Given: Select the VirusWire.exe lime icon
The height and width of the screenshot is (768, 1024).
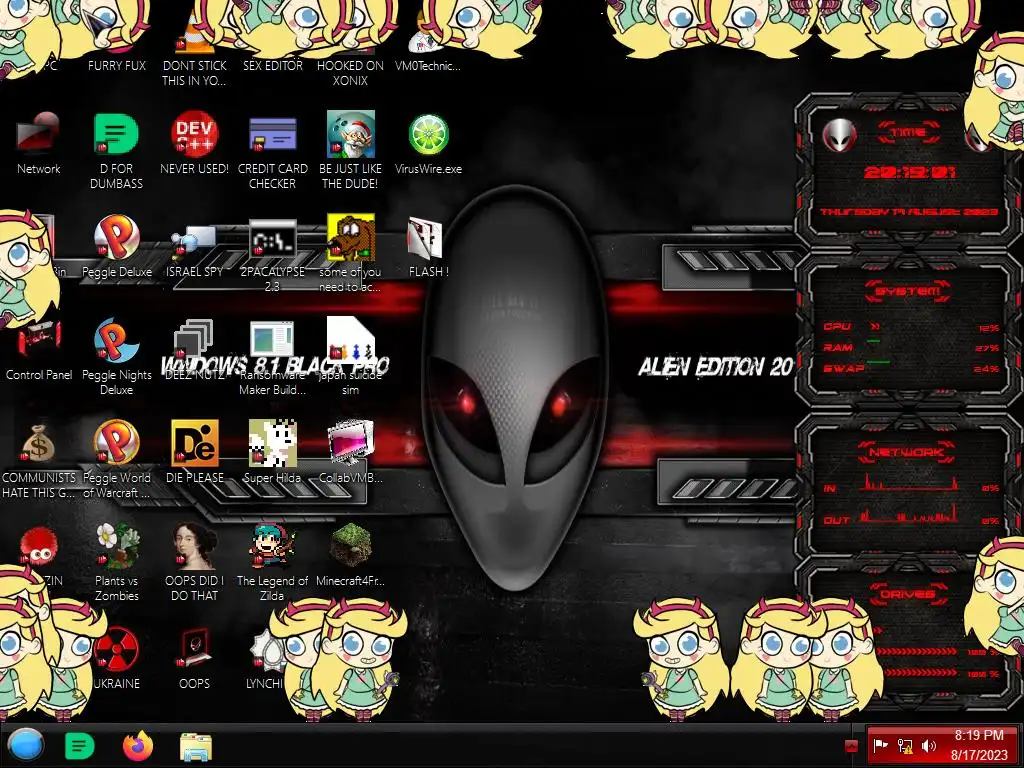Looking at the screenshot, I should [x=428, y=135].
